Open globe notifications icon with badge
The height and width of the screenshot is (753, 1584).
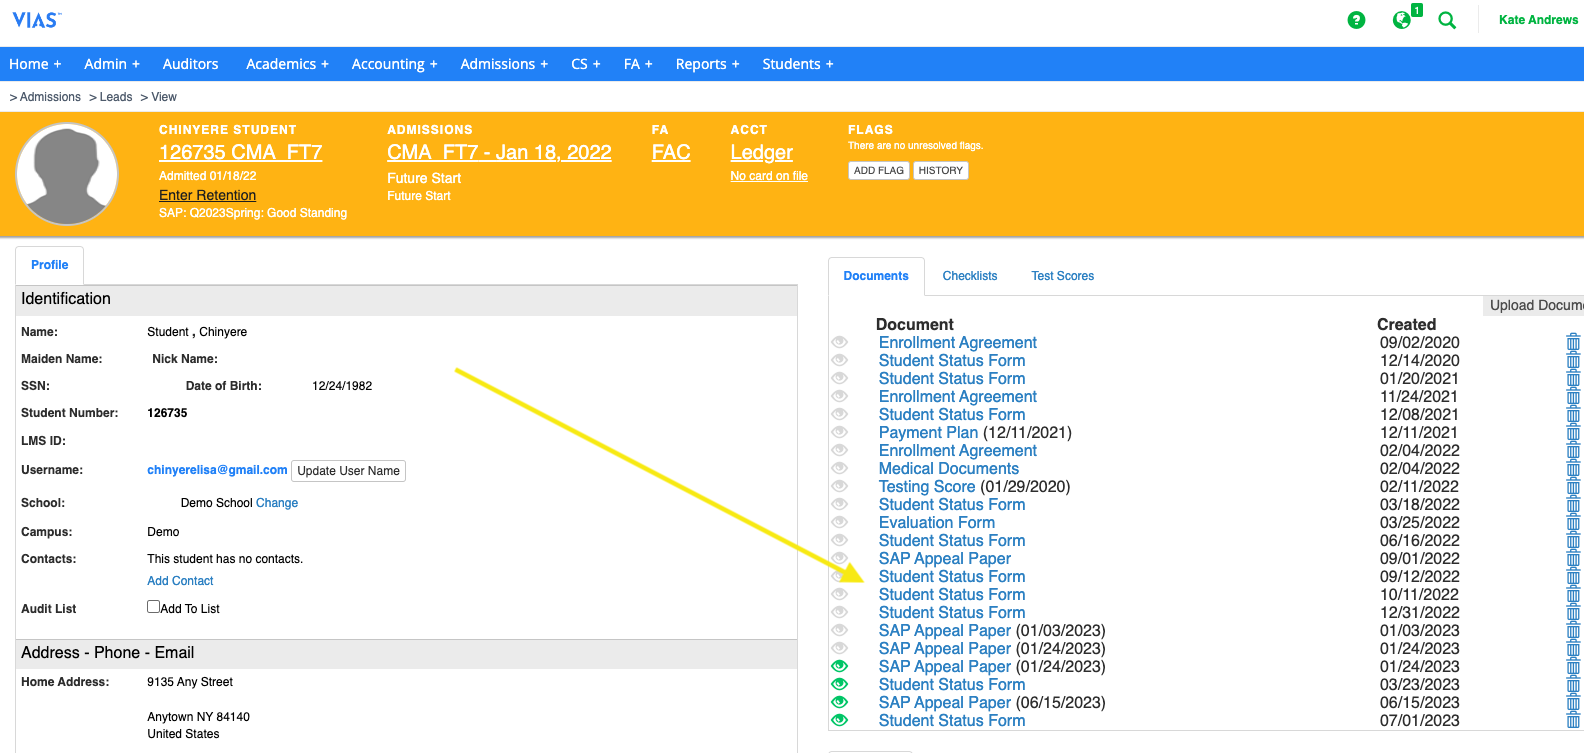[x=1403, y=20]
